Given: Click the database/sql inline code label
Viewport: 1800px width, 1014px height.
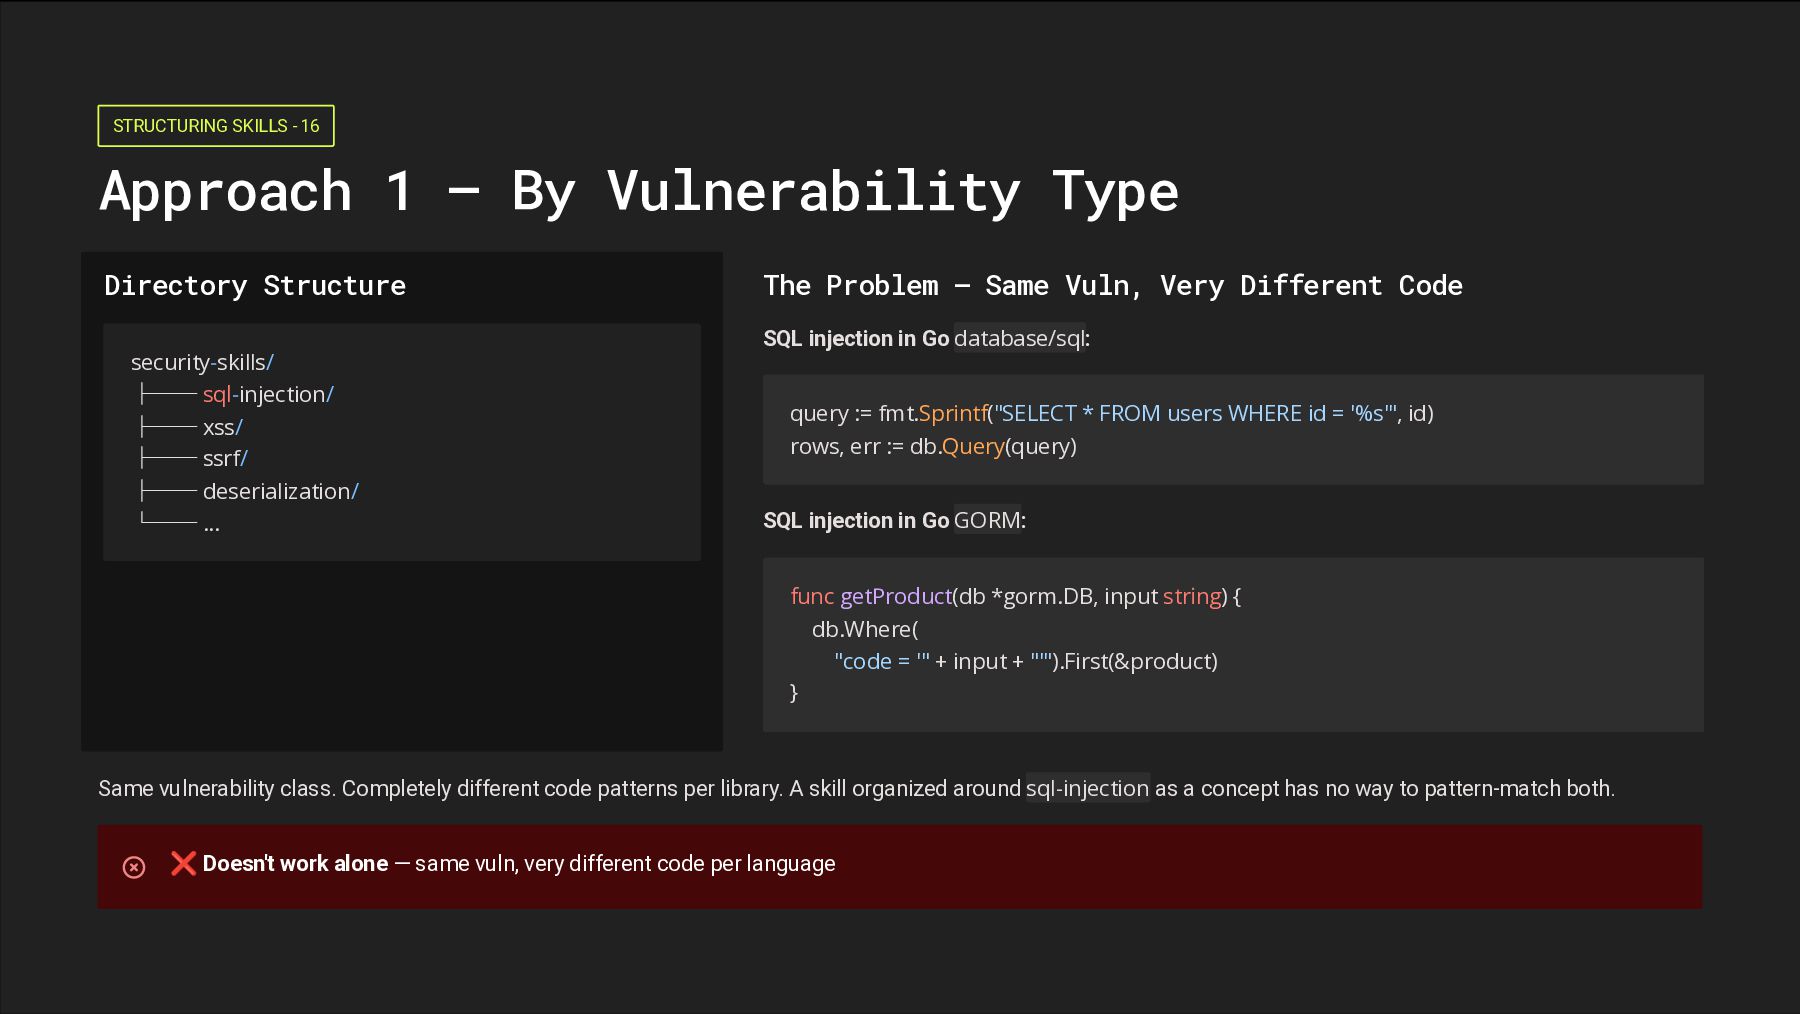Looking at the screenshot, I should 1019,339.
